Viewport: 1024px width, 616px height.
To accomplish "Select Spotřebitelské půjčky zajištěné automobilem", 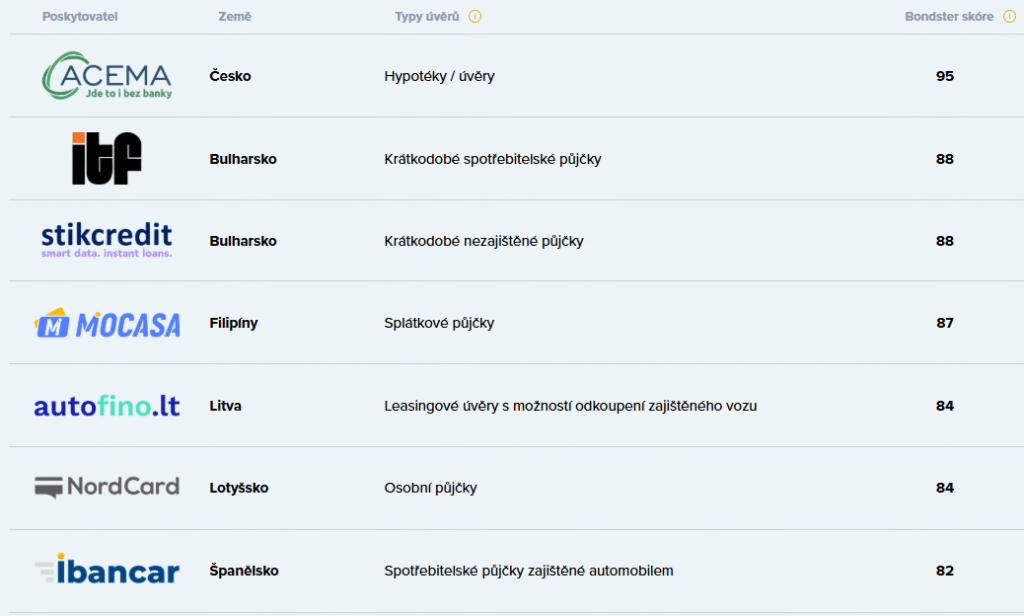I will click(528, 570).
